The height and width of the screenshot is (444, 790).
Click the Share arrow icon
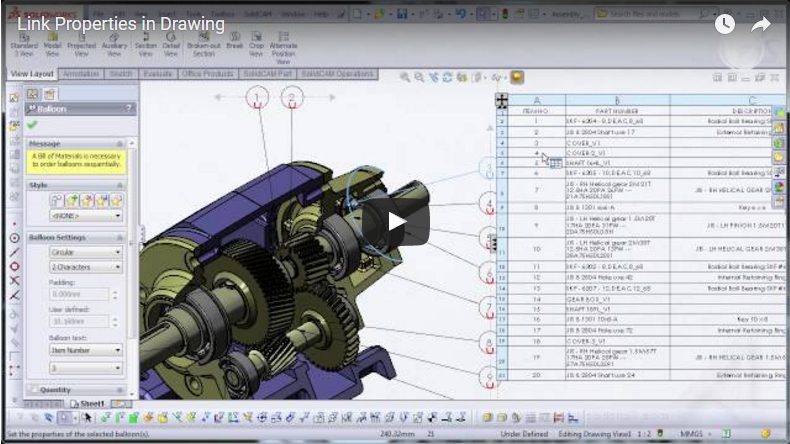coord(761,24)
